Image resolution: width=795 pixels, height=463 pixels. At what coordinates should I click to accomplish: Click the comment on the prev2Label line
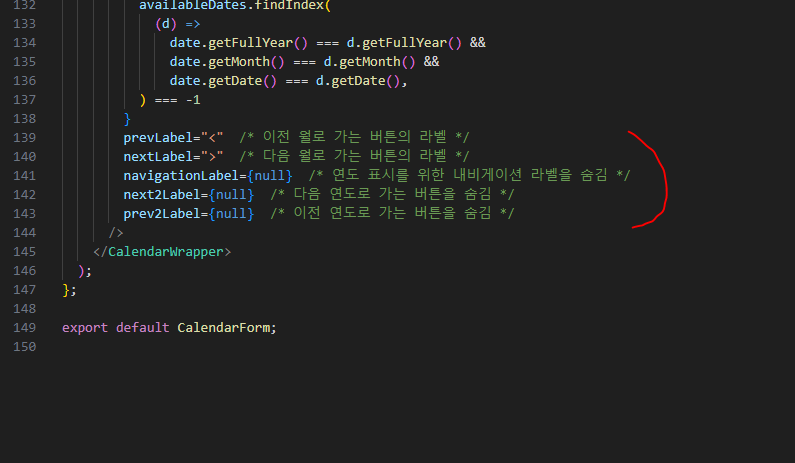click(x=392, y=213)
